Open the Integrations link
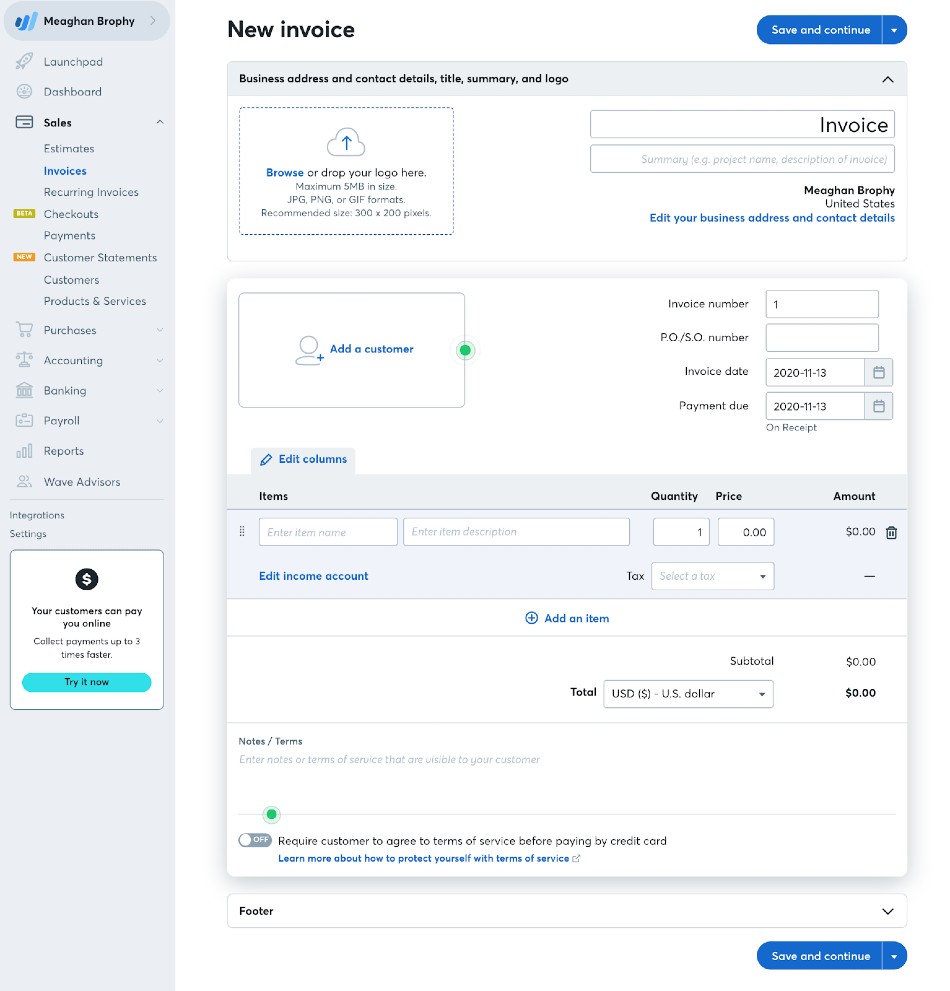The height and width of the screenshot is (991, 950). [x=37, y=515]
